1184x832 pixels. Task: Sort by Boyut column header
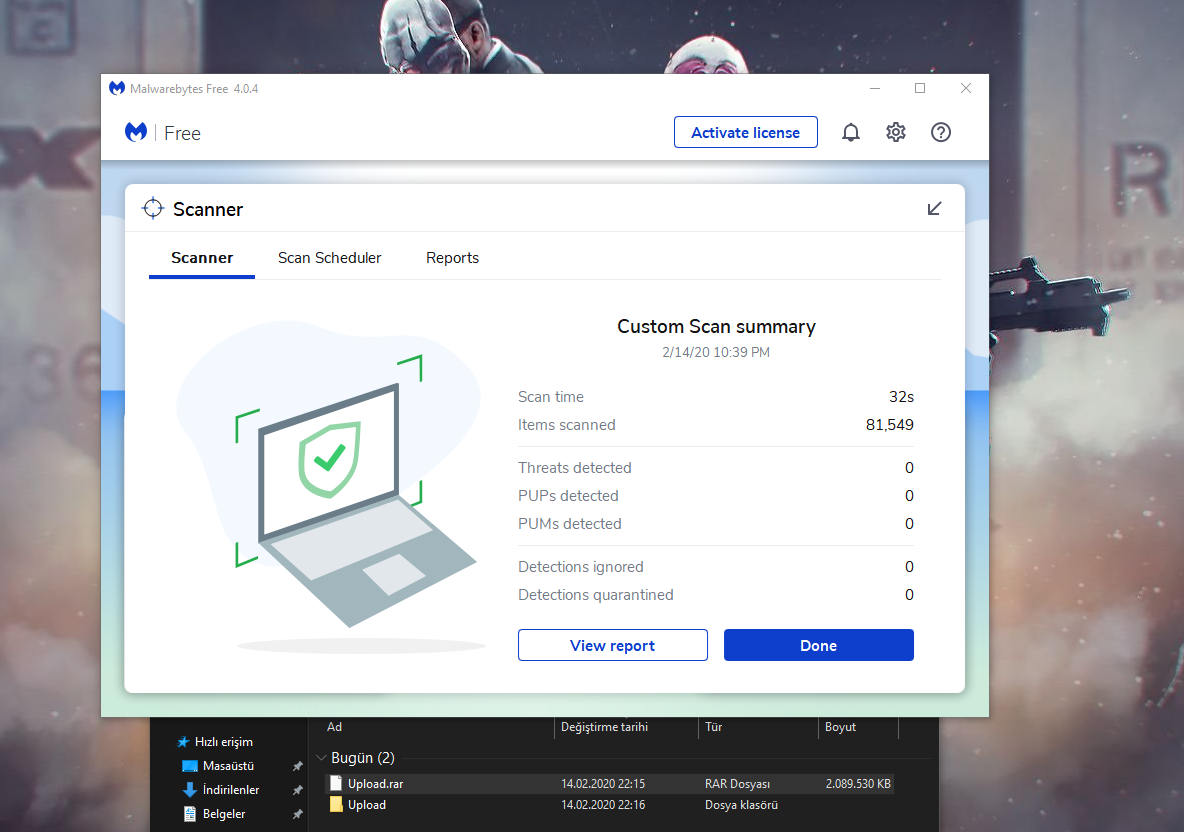pos(840,726)
